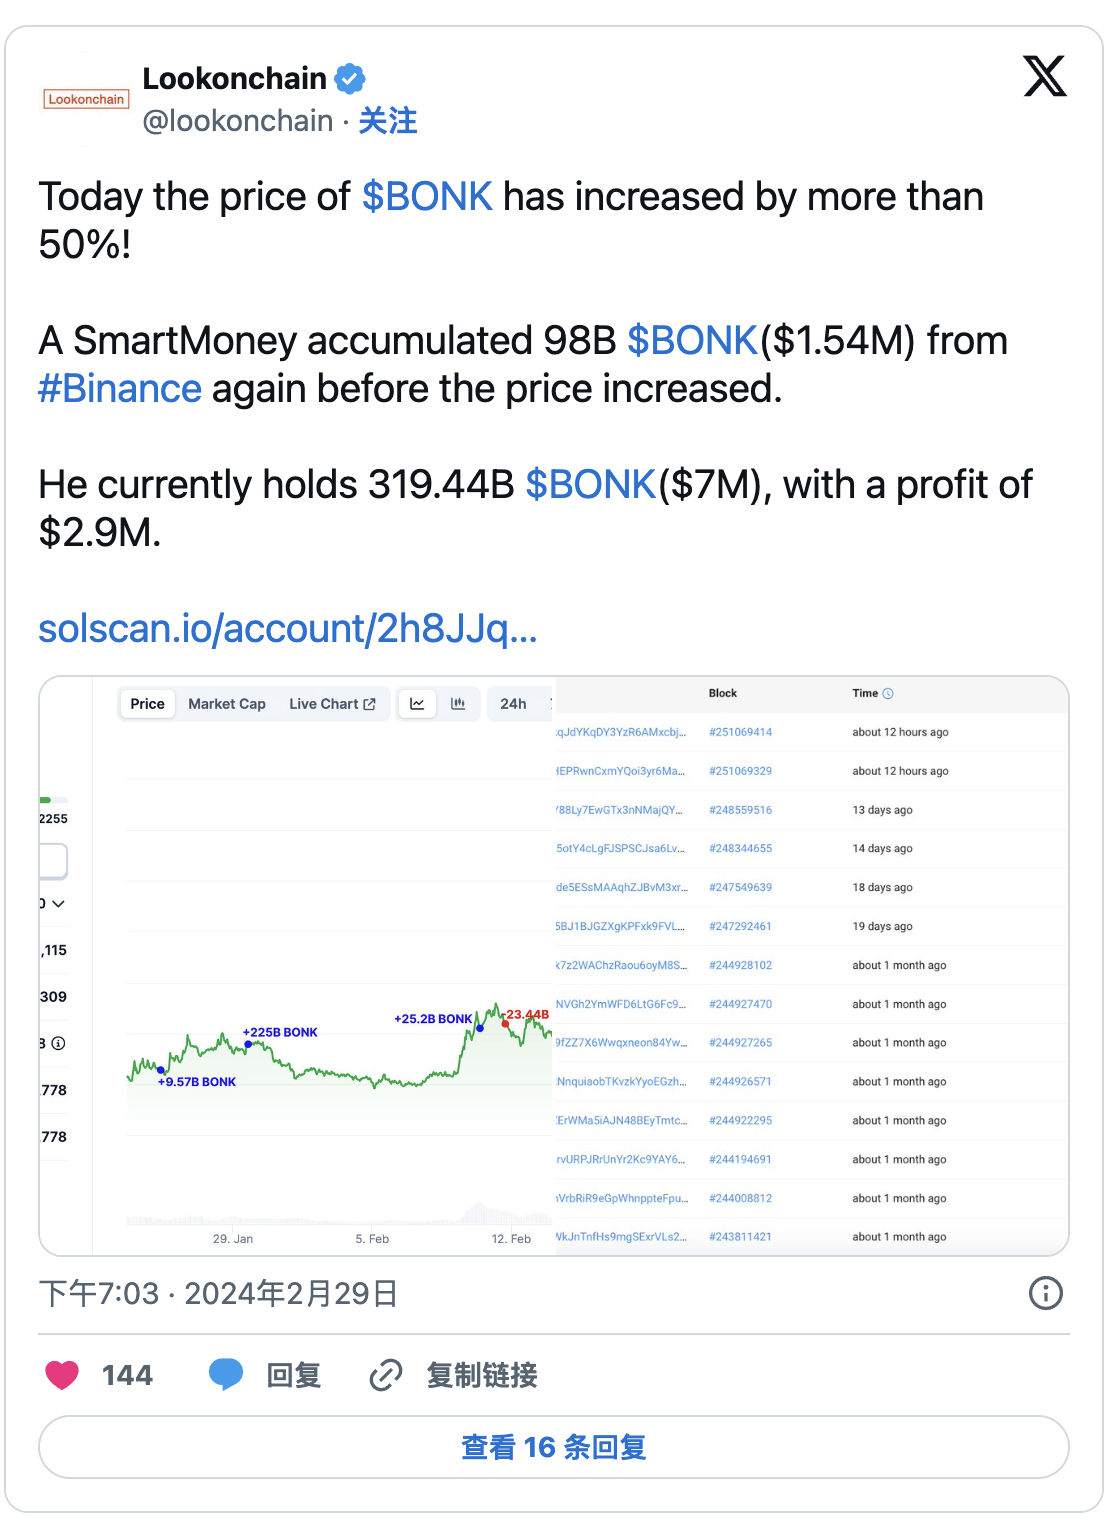
Task: Choose the 24h time range
Action: (513, 704)
